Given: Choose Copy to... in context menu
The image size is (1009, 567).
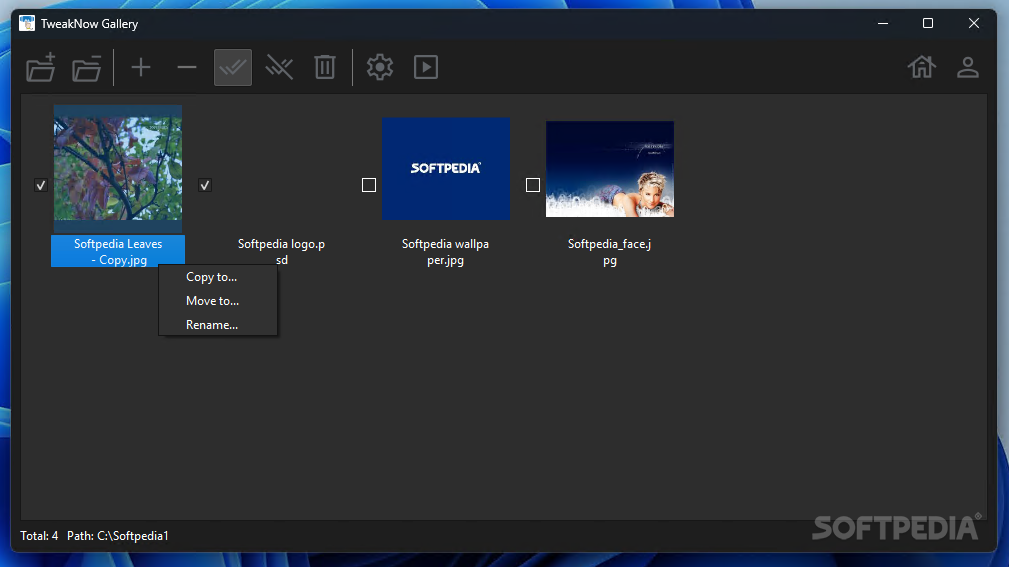Looking at the screenshot, I should [x=218, y=277].
